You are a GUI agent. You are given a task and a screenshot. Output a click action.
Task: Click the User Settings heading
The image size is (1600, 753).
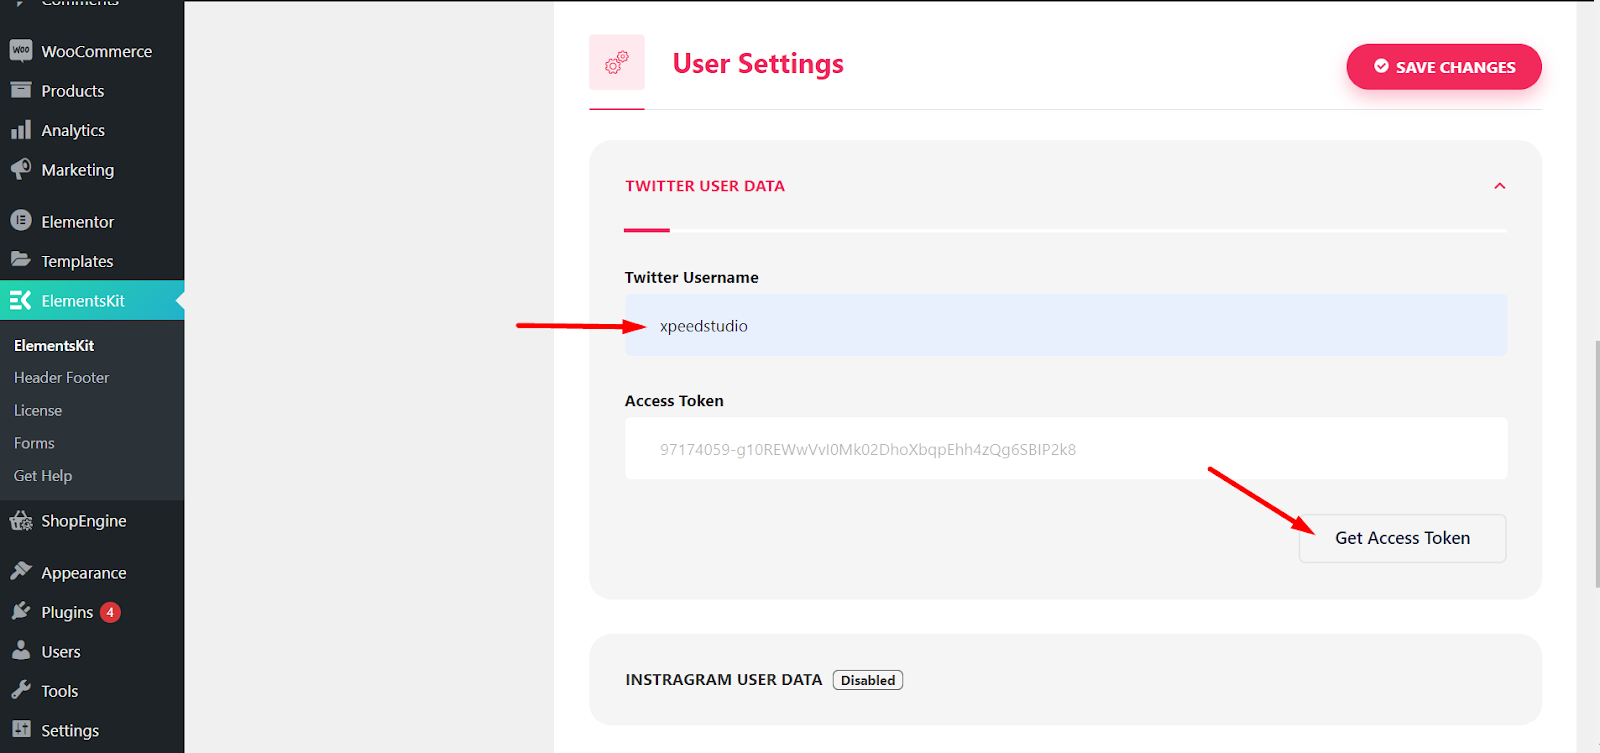coord(758,63)
